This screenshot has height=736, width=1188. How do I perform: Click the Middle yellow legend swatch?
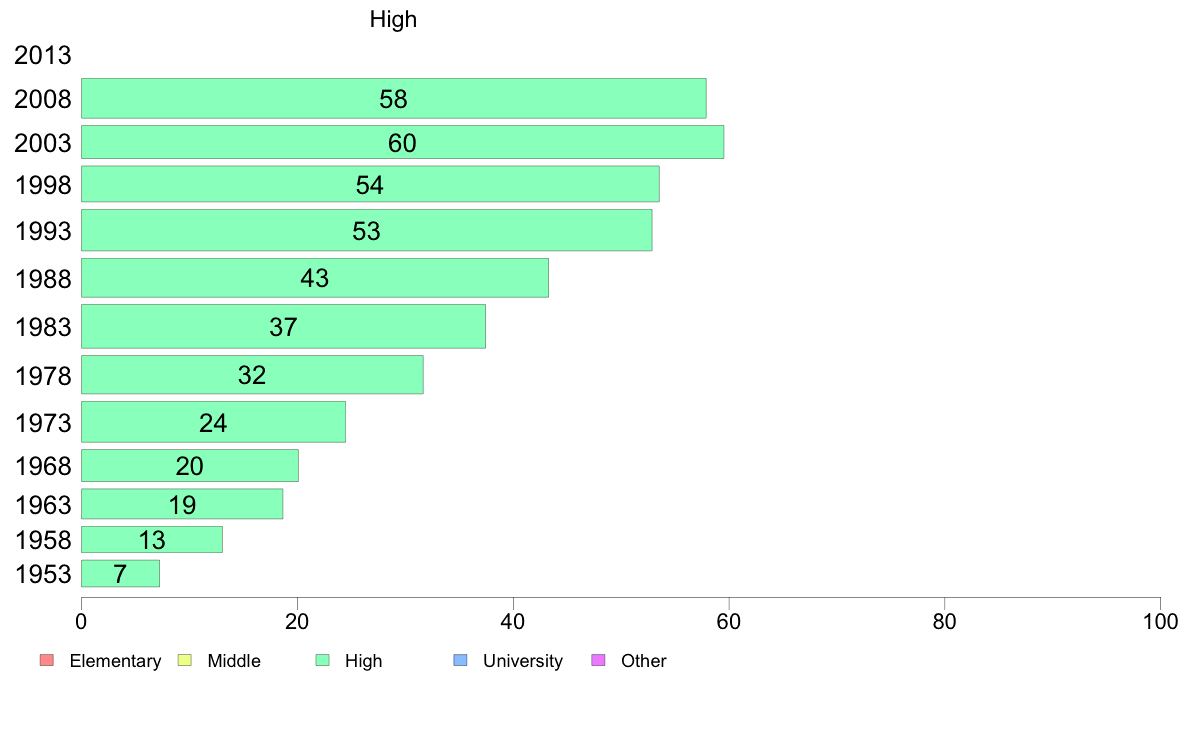[x=185, y=660]
